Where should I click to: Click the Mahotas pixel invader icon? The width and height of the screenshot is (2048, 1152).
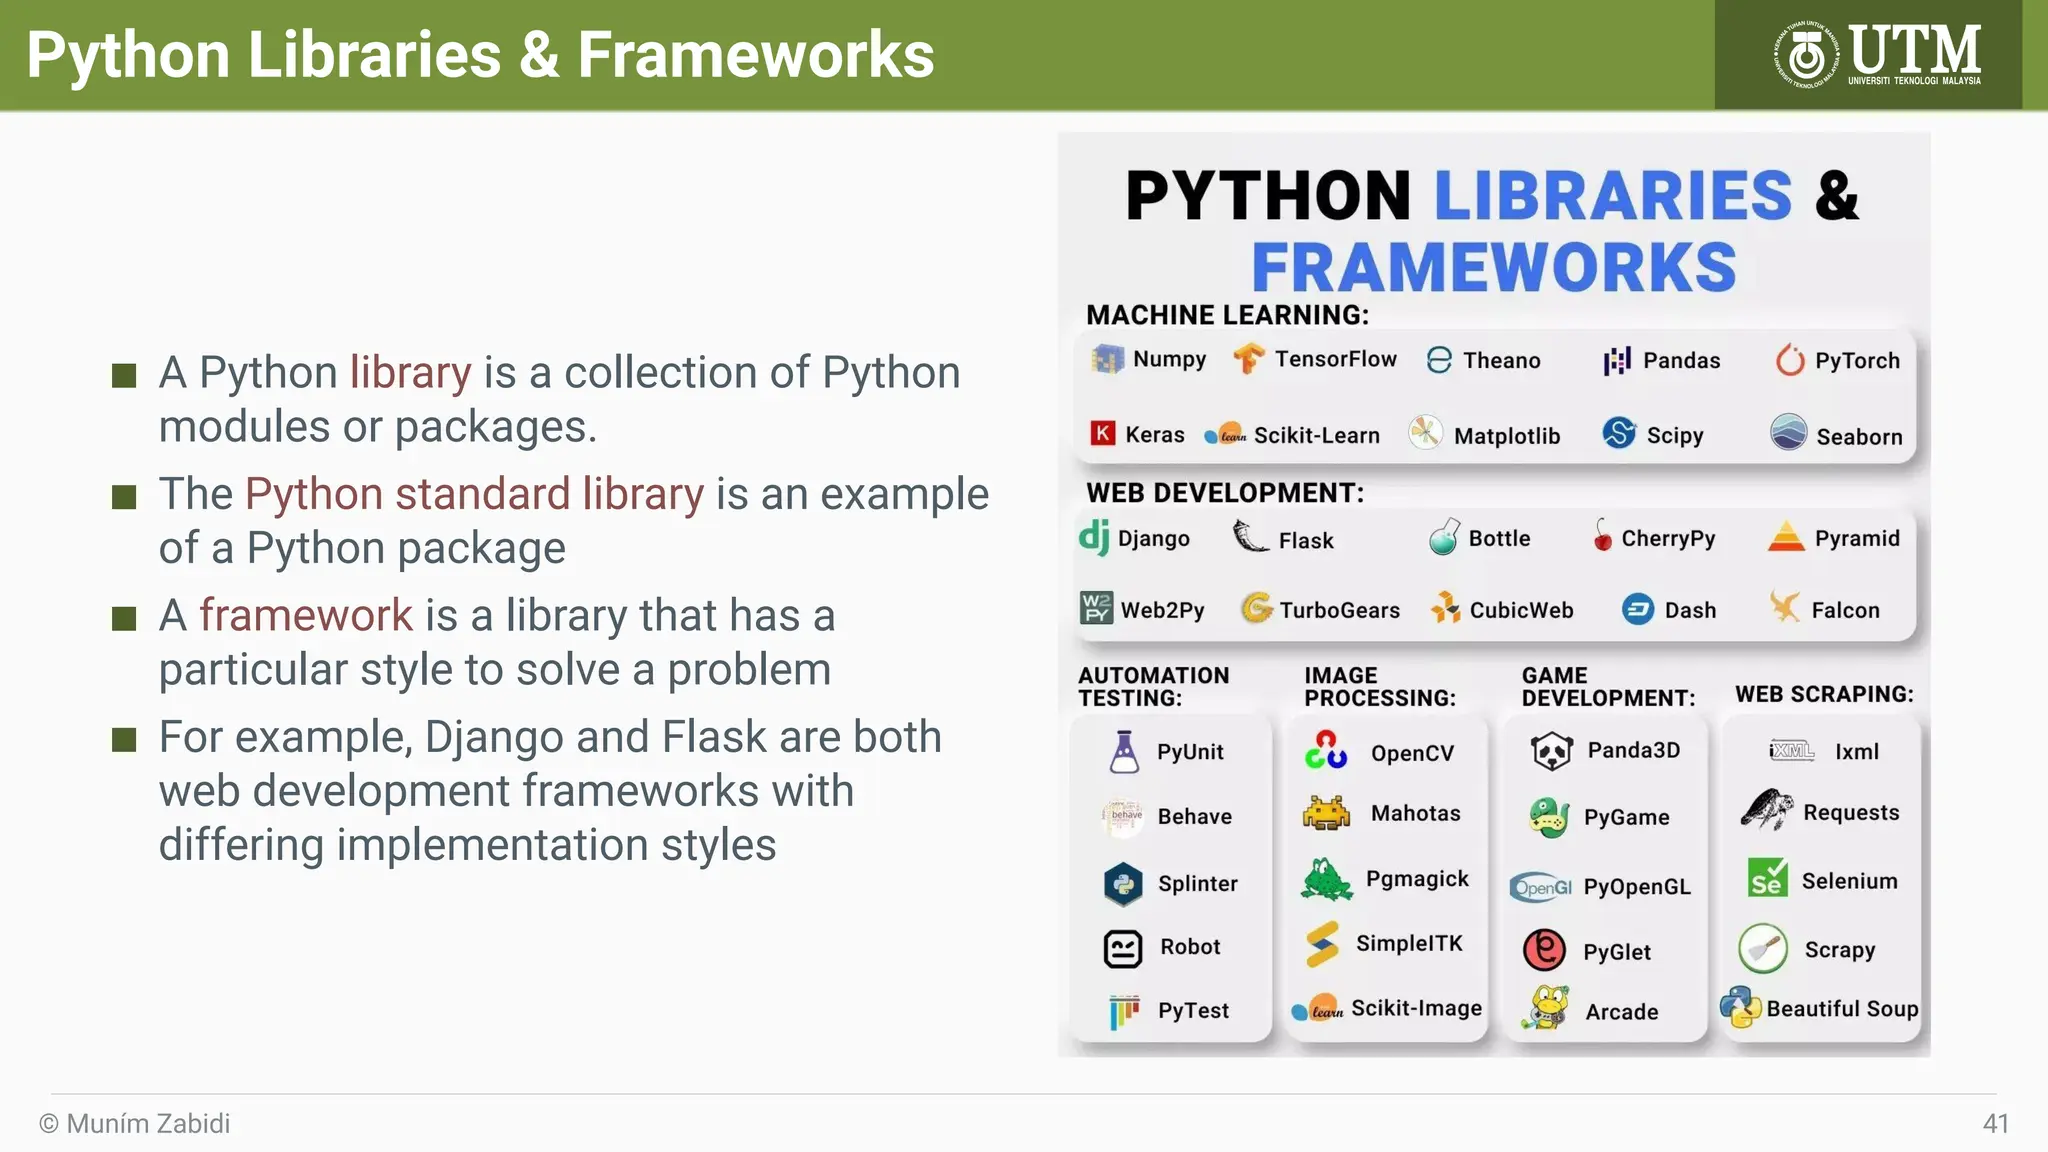[1327, 814]
